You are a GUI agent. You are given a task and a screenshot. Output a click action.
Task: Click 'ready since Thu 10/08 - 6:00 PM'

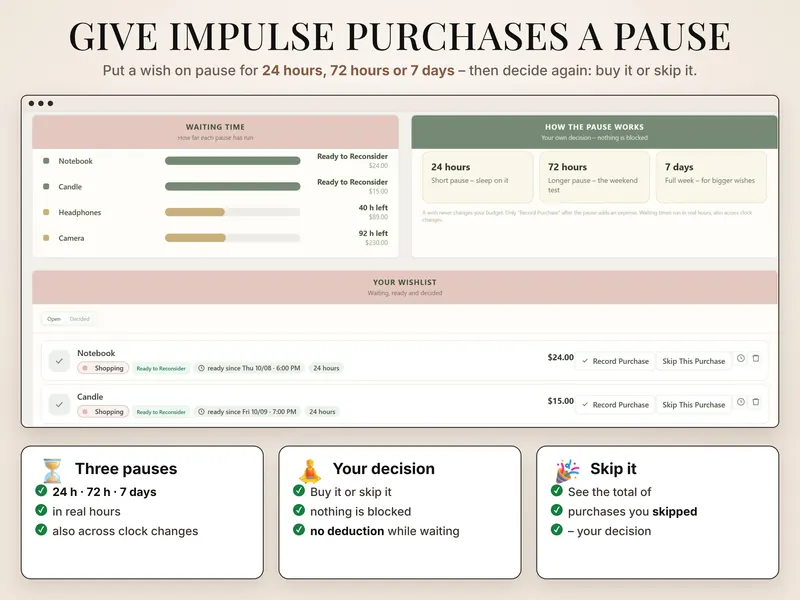click(x=249, y=368)
